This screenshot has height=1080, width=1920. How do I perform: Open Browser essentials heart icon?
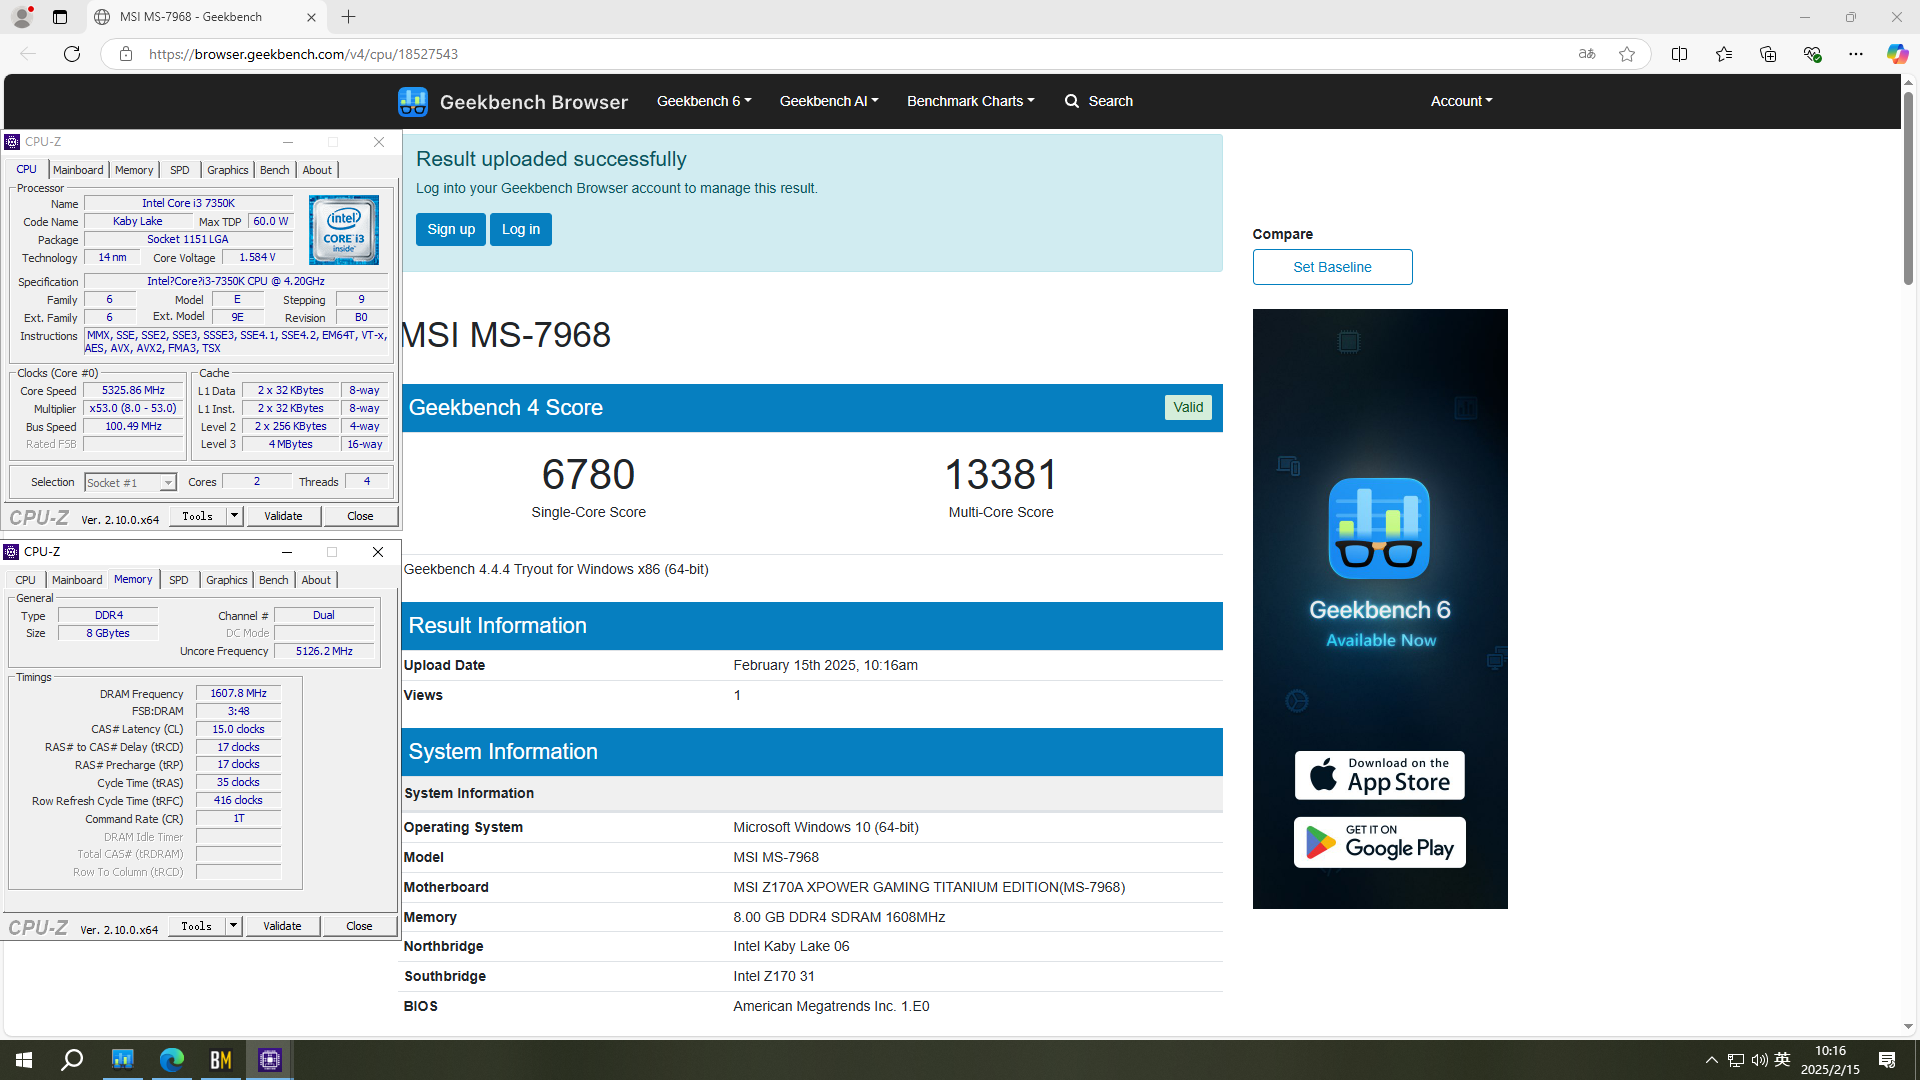coord(1811,54)
